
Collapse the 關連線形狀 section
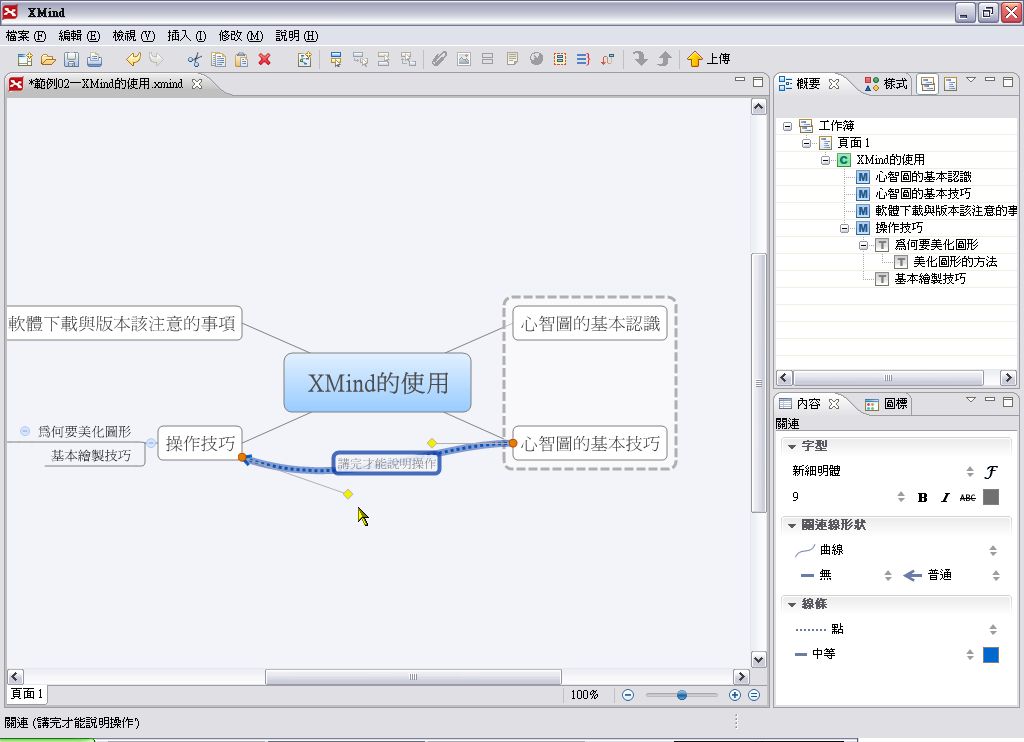coord(792,525)
